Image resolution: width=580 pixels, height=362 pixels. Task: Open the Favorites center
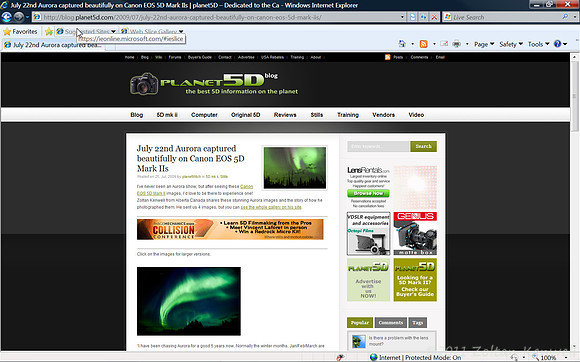tap(20, 31)
